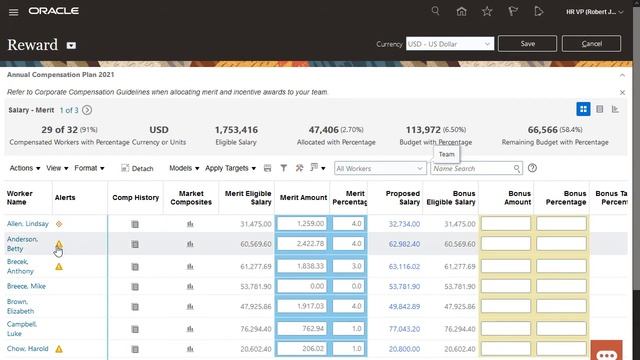Click the Name Search magnifier icon
Viewport: 640px width, 360px height.
(517, 169)
